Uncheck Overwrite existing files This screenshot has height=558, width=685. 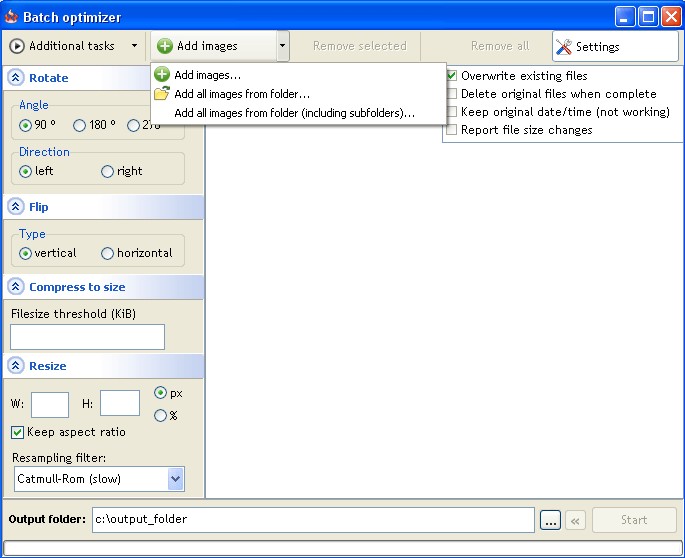[452, 76]
